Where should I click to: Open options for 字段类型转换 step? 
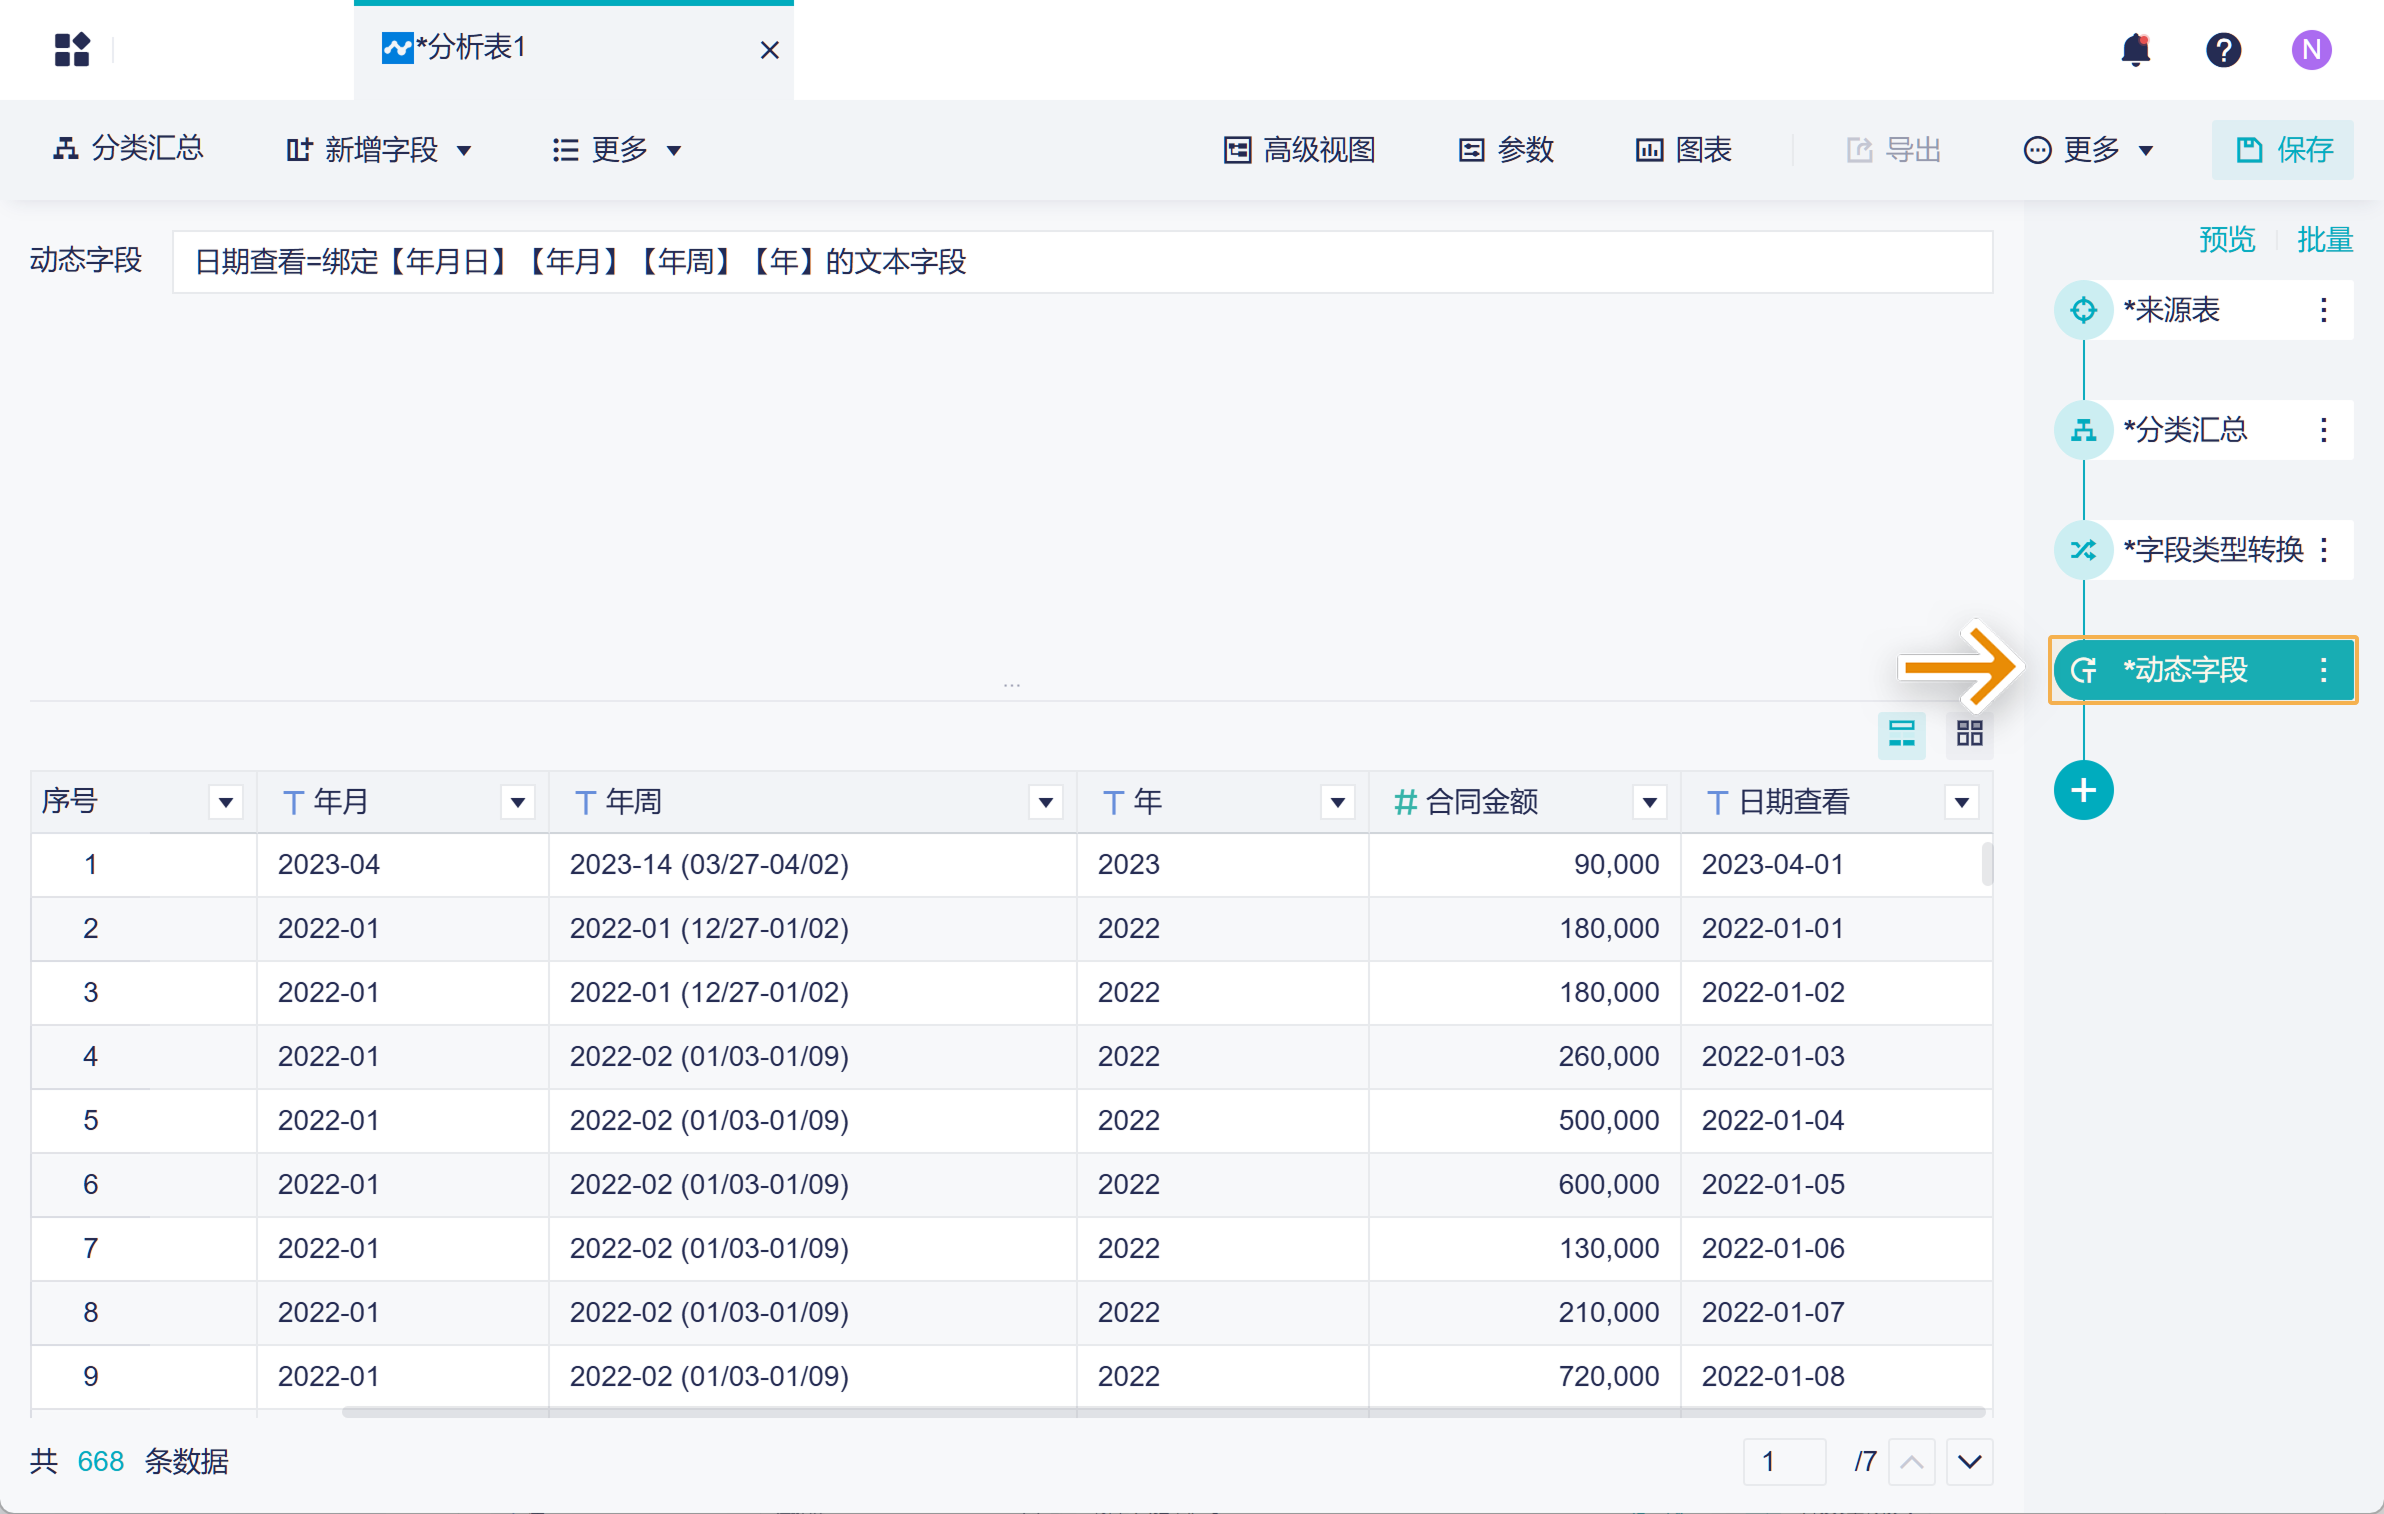tap(2323, 550)
